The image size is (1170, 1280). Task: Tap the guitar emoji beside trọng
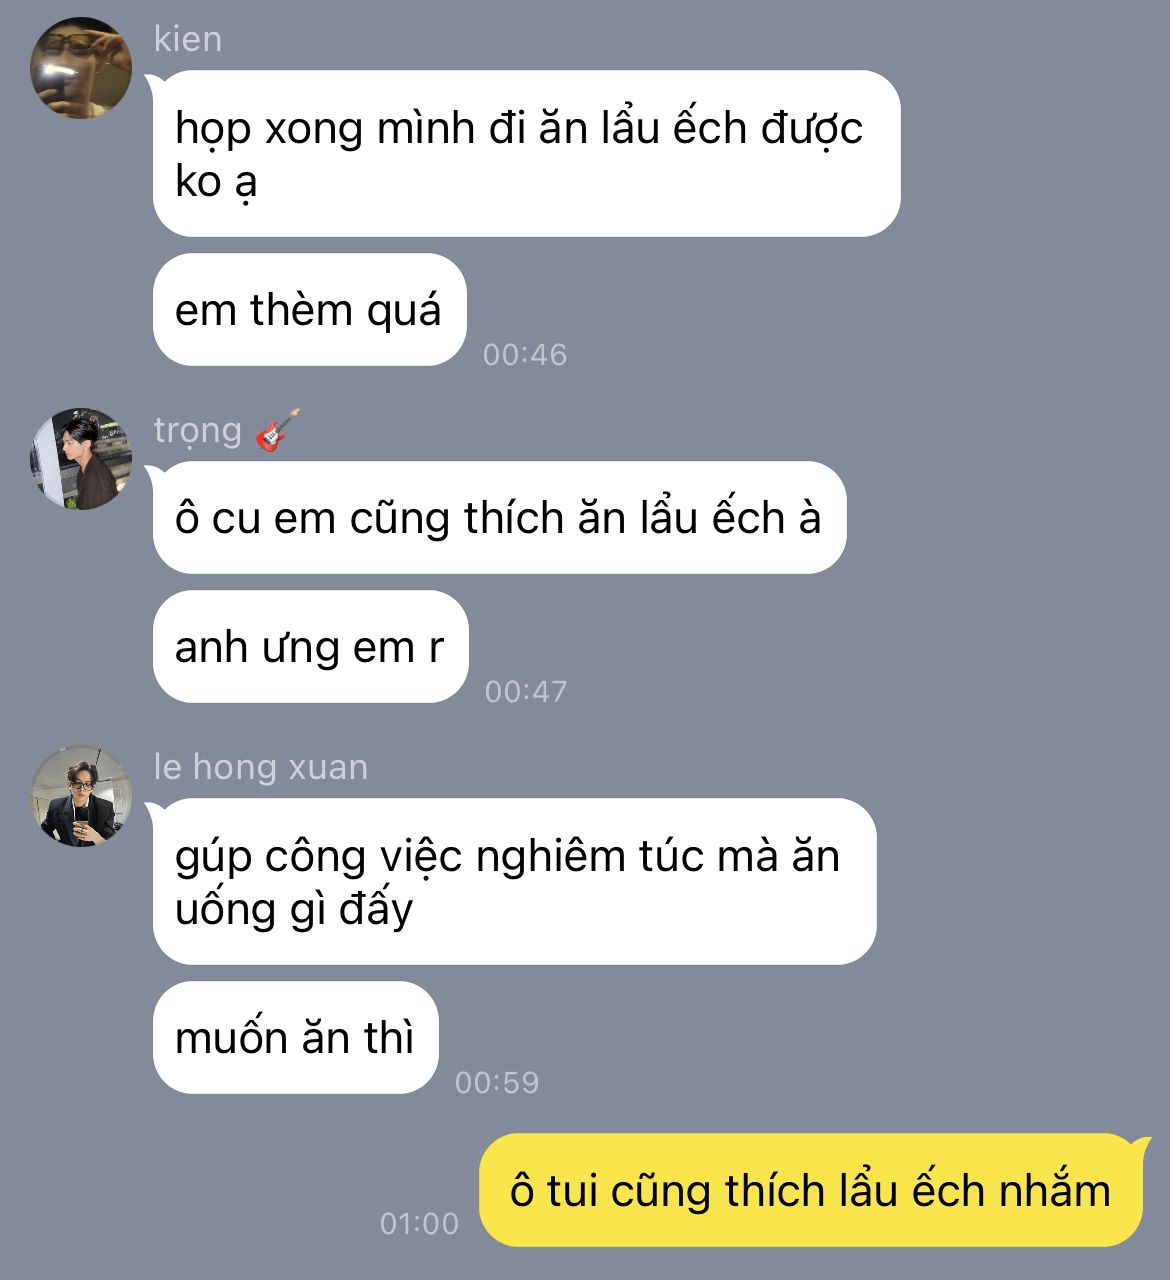coord(278,430)
